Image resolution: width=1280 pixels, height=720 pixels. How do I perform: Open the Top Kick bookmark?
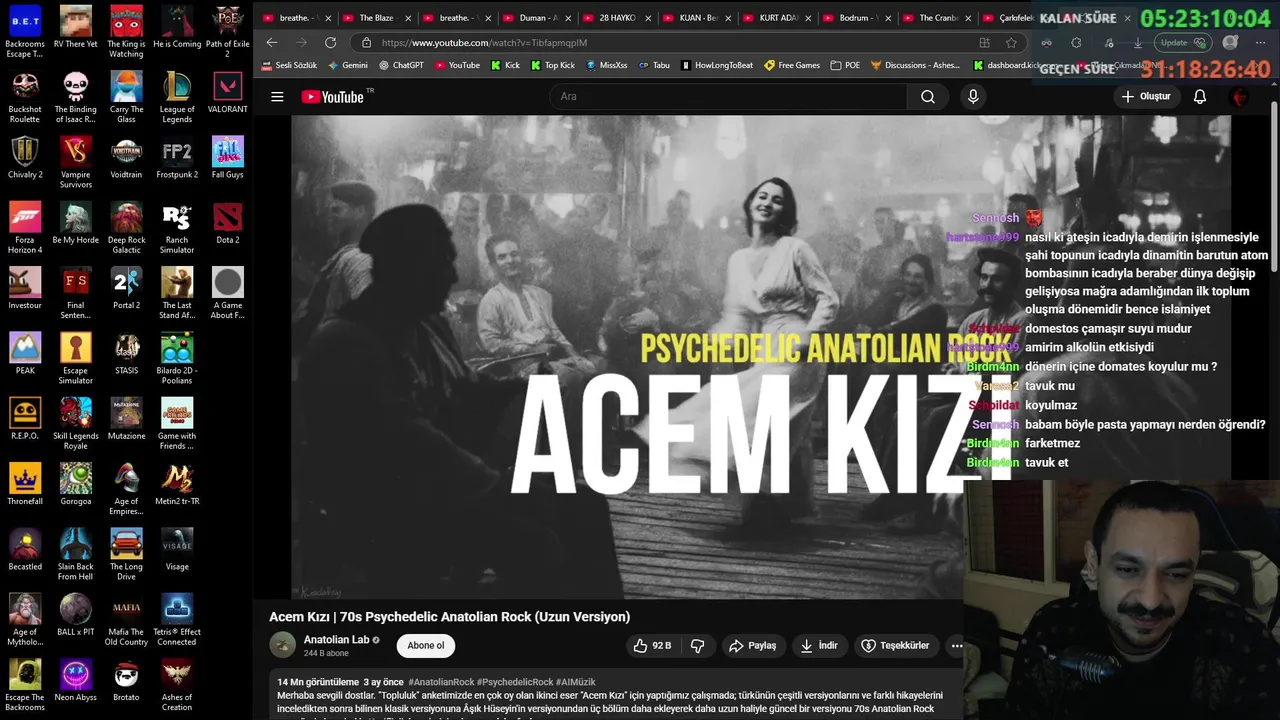(553, 65)
